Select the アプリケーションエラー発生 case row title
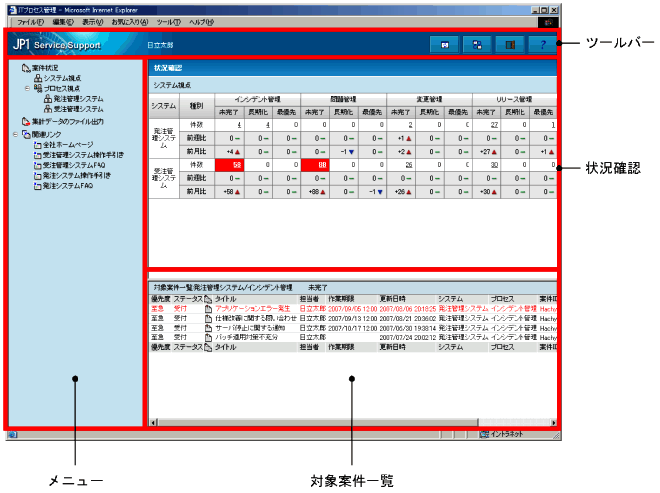Screen dimensions: 660x493 click(253, 309)
